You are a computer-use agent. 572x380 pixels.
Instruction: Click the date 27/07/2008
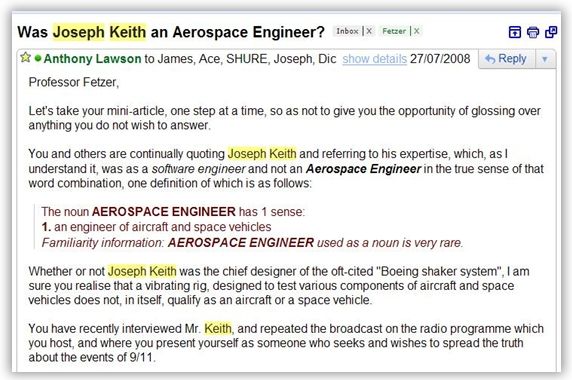point(440,59)
